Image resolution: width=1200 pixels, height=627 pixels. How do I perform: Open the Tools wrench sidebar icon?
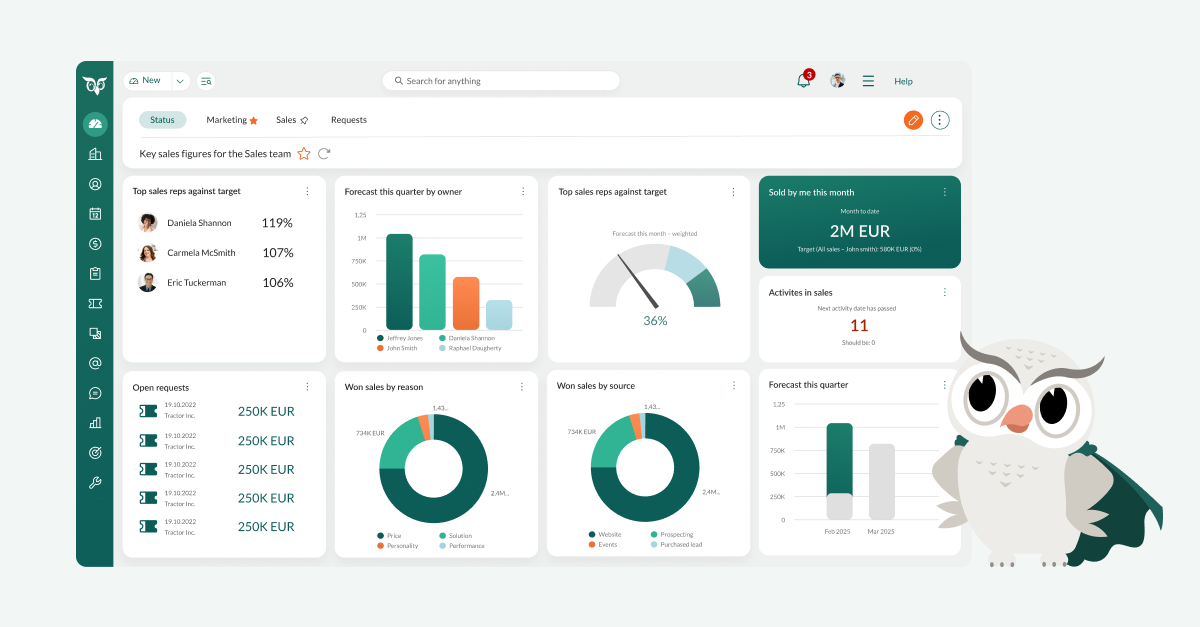[x=95, y=482]
